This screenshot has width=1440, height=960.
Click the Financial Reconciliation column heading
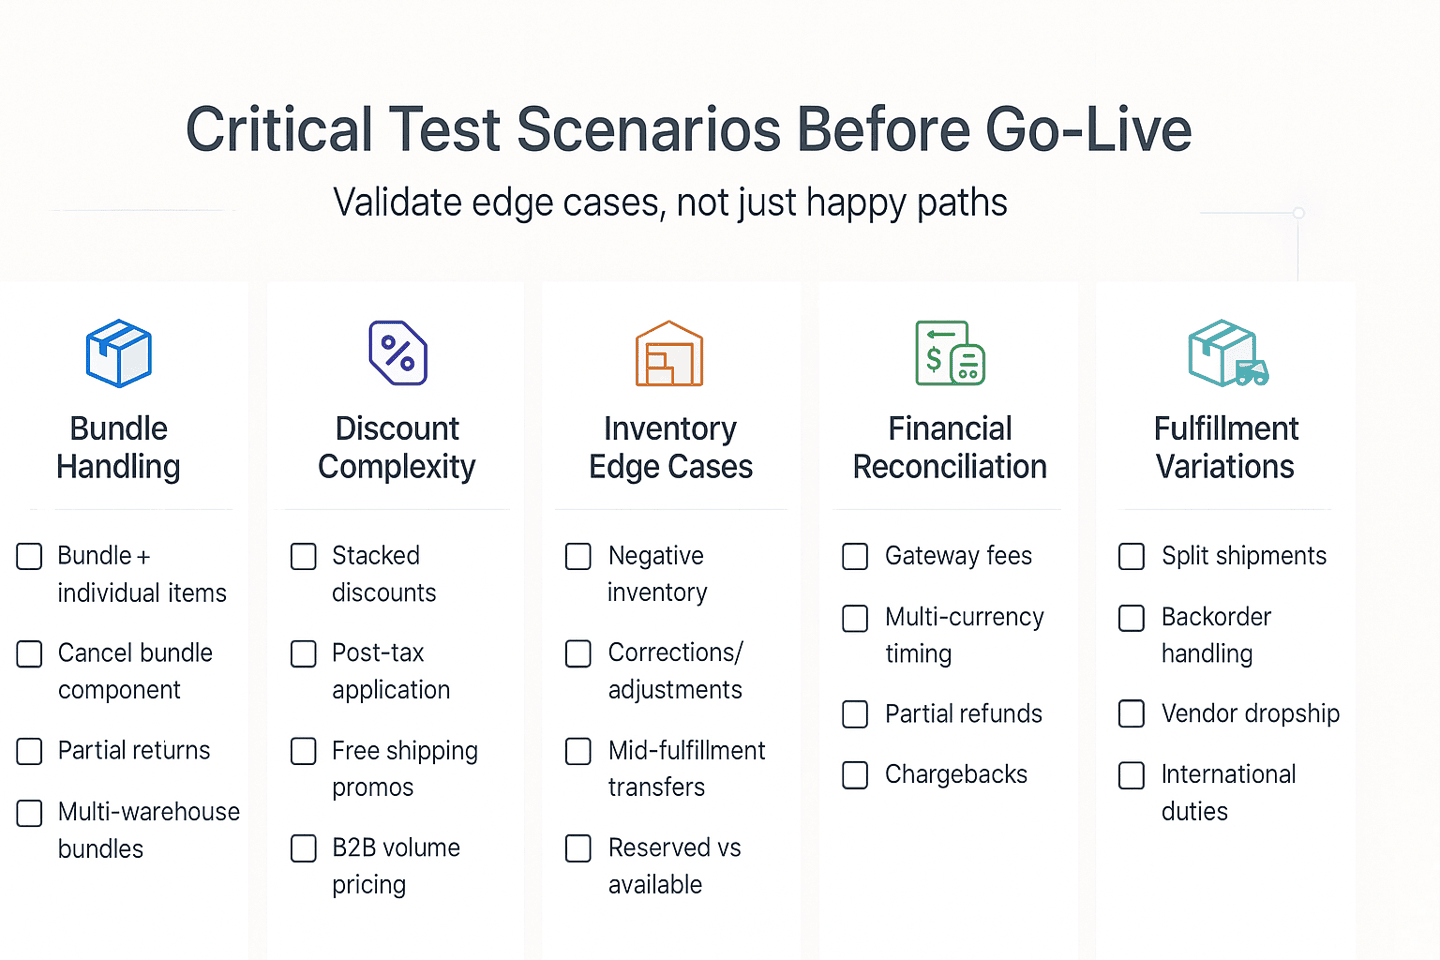click(x=950, y=447)
